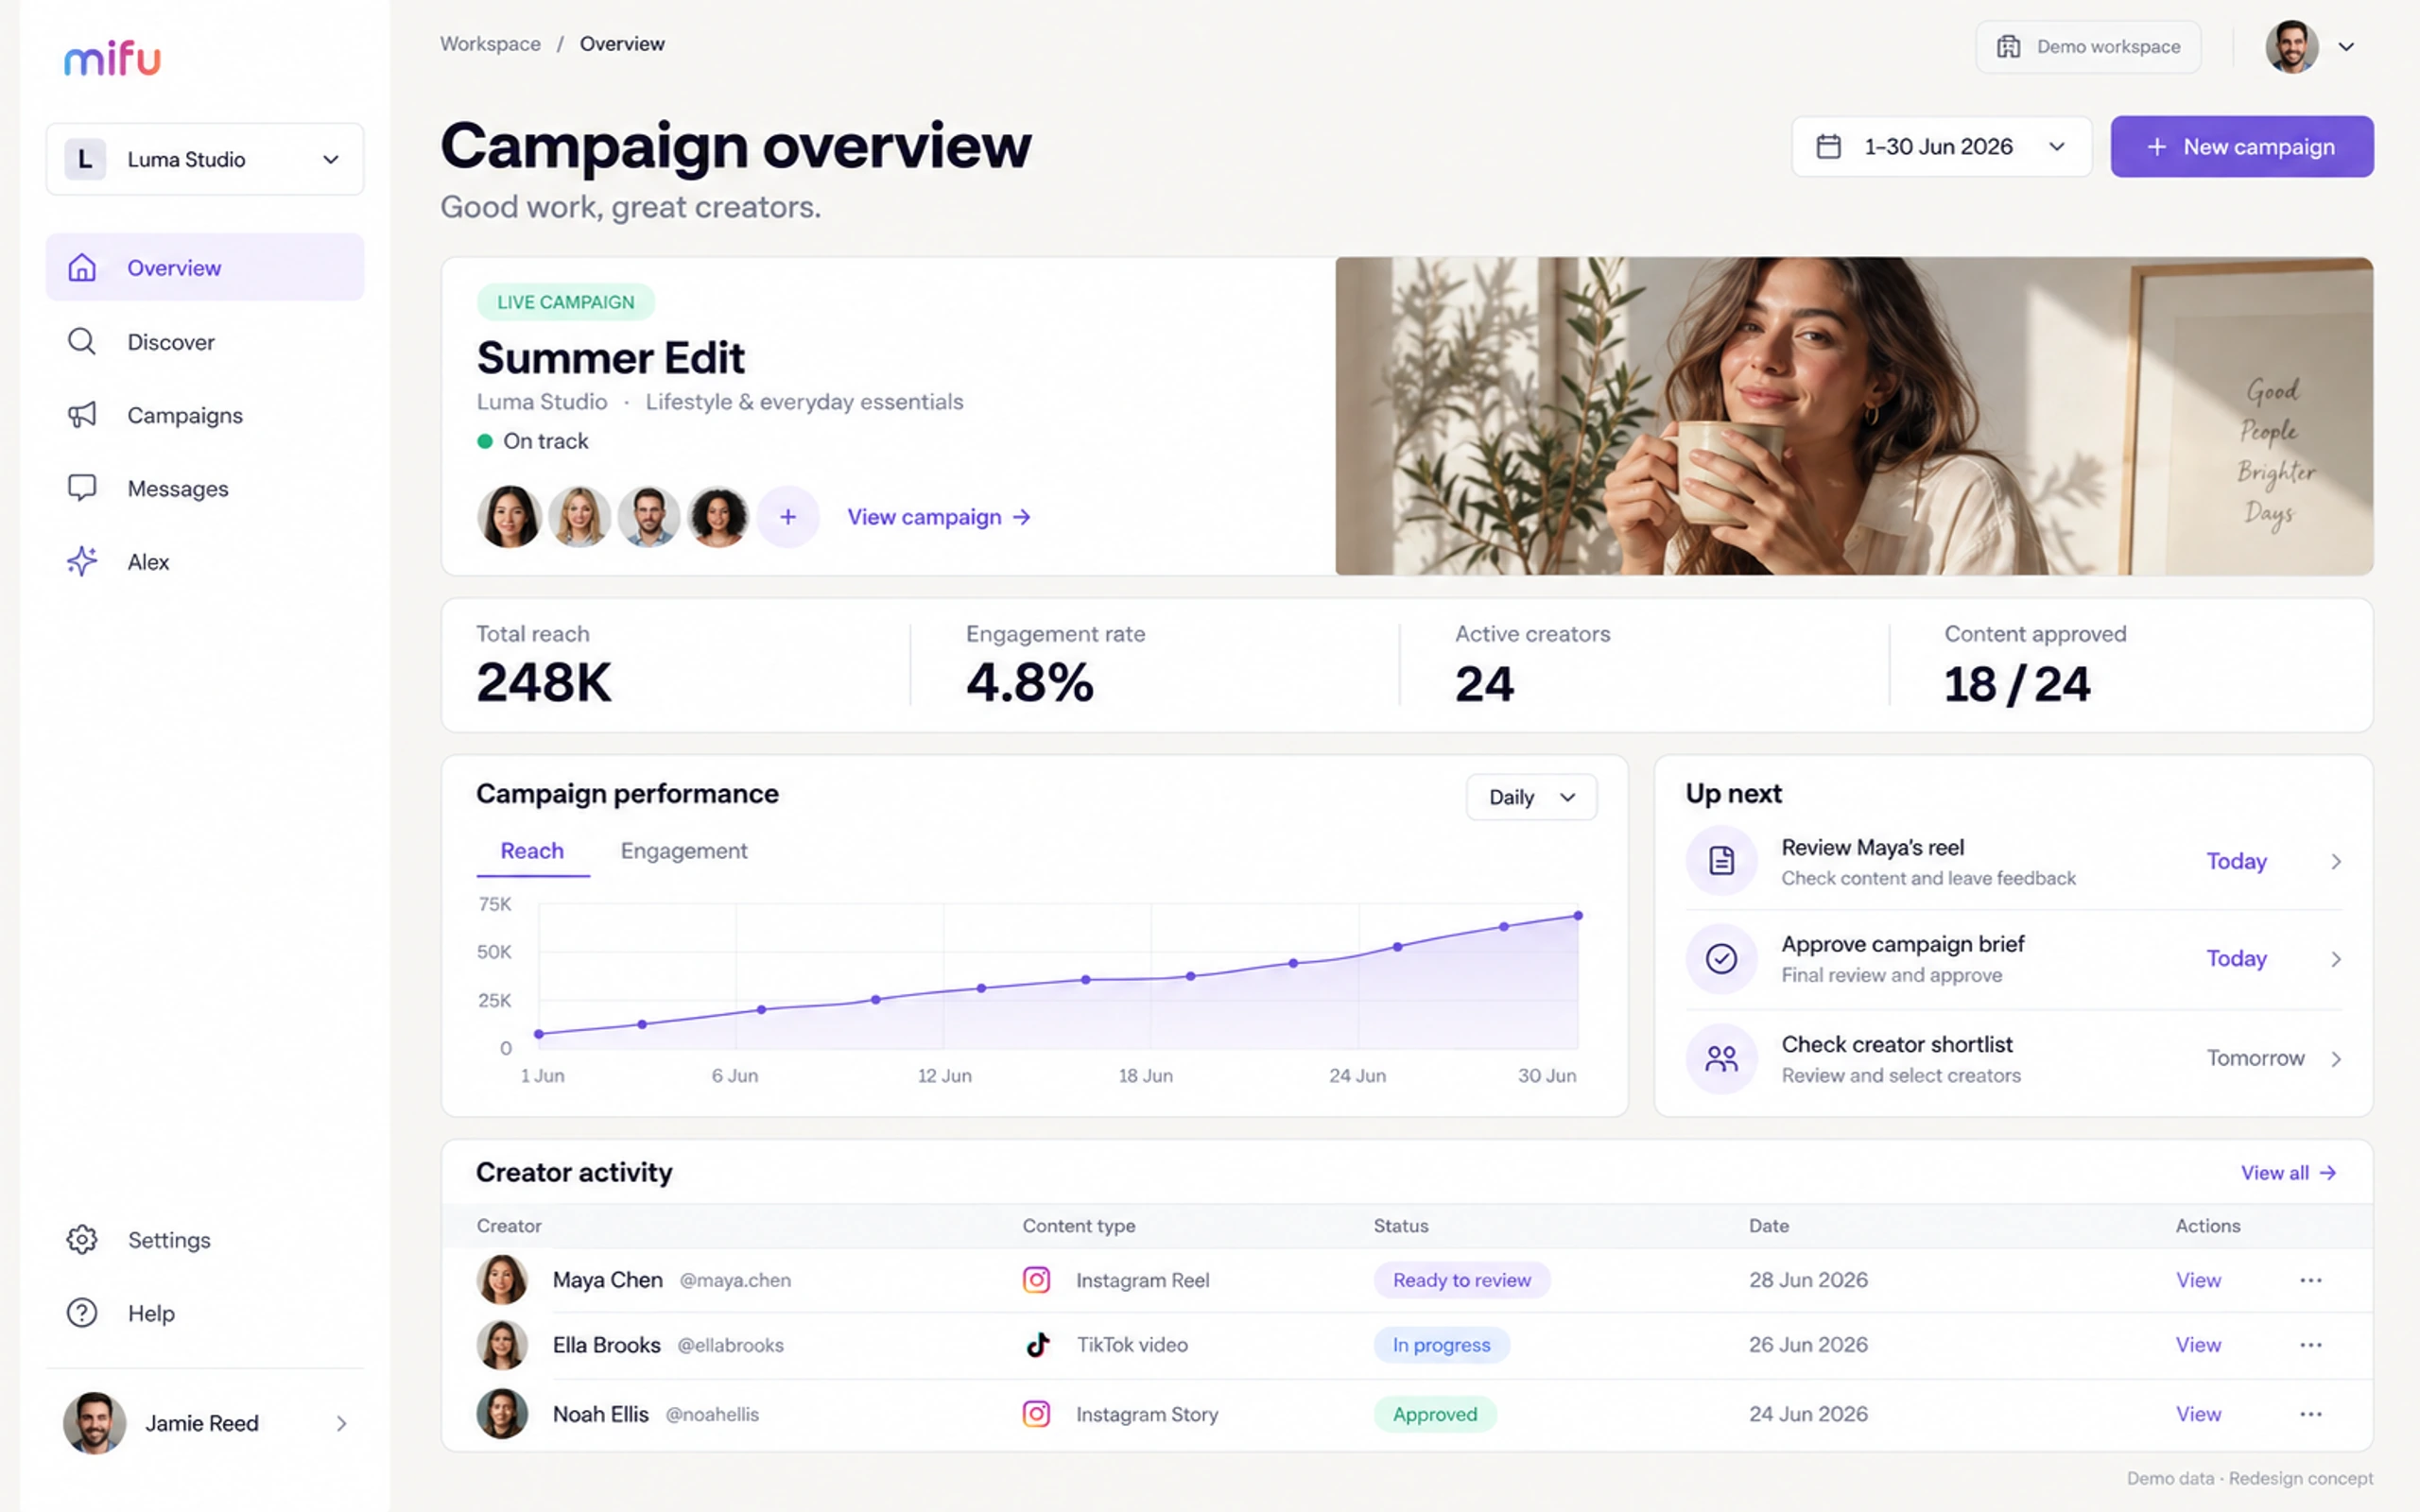
Task: Click the Workspace breadcrumb link
Action: 490,44
